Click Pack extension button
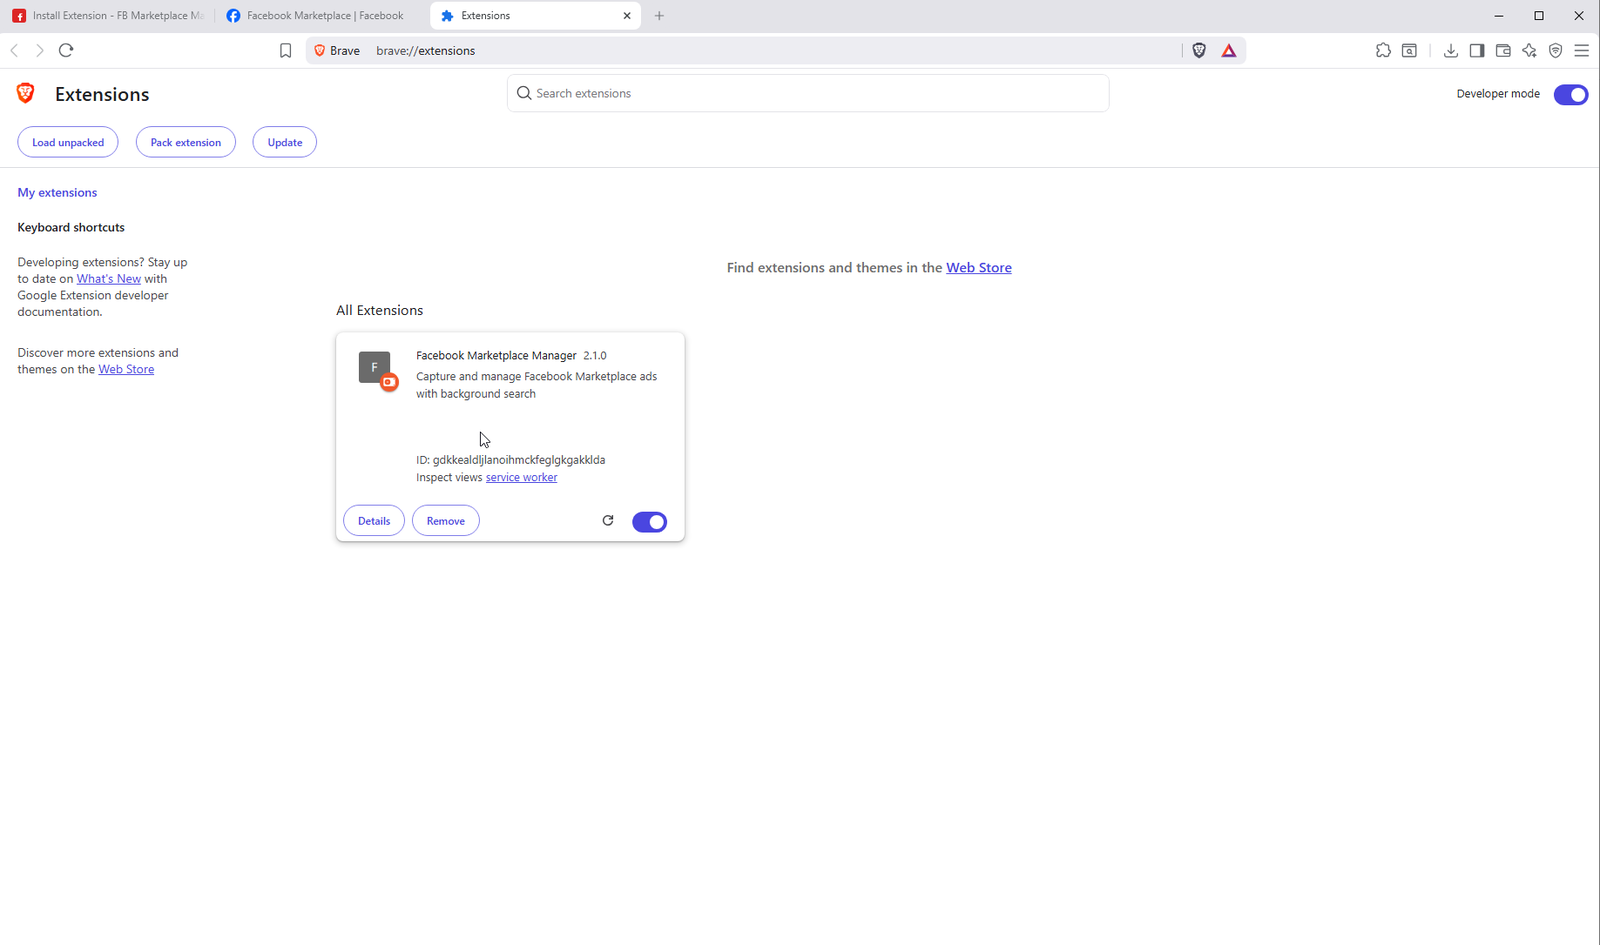Viewport: 1600px width, 945px height. point(186,142)
